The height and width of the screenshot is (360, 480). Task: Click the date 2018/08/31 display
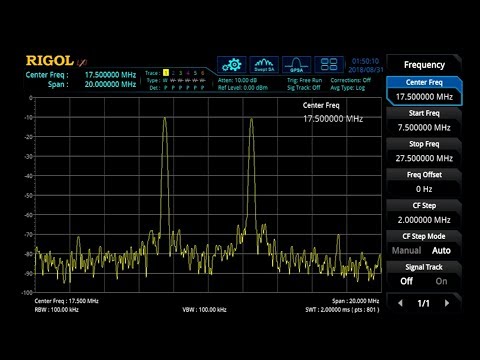(x=366, y=70)
